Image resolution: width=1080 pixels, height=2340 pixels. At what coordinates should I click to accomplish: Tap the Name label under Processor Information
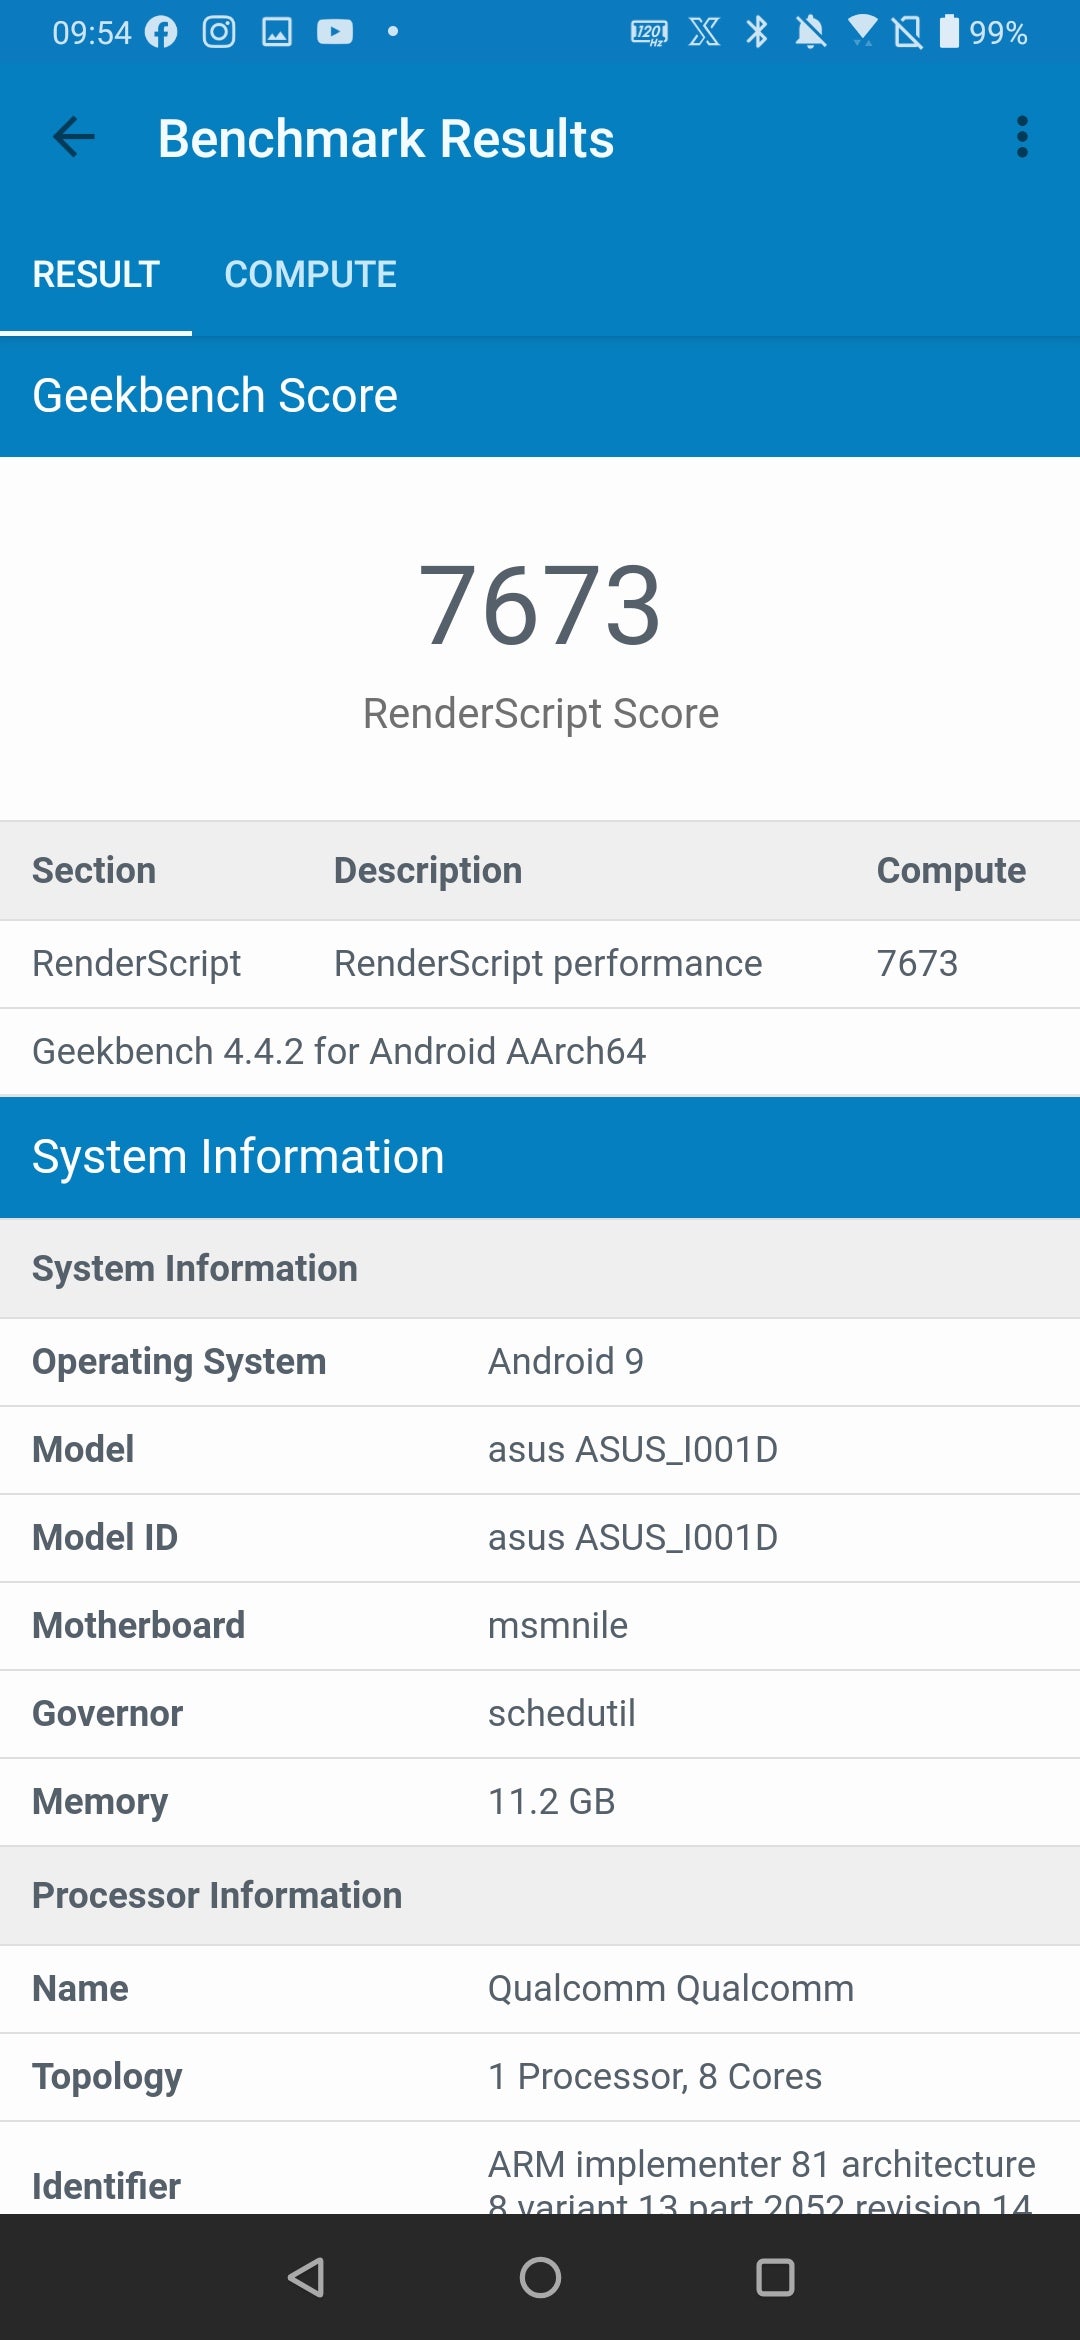click(x=80, y=1988)
